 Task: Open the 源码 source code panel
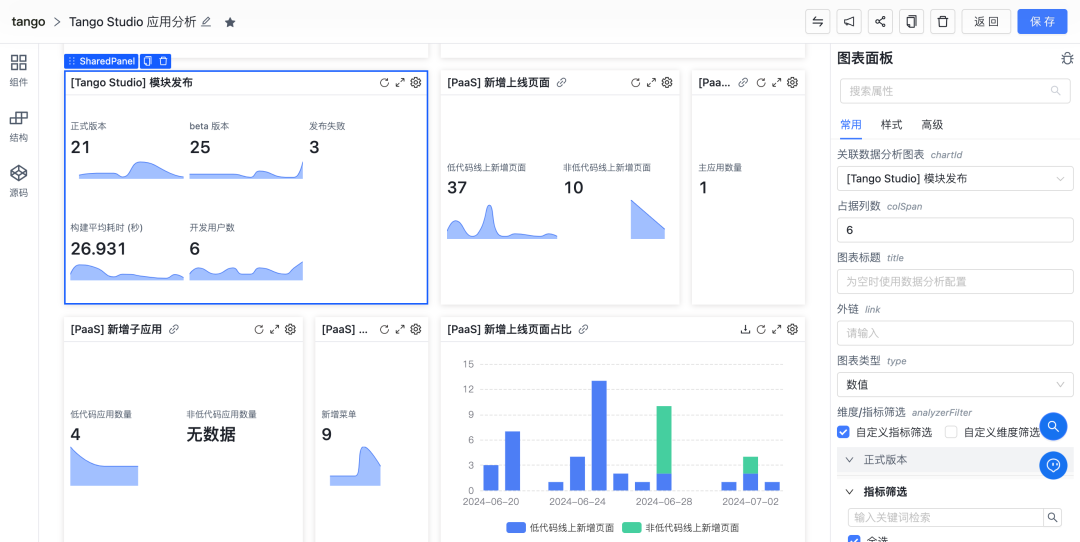pyautogui.click(x=18, y=180)
